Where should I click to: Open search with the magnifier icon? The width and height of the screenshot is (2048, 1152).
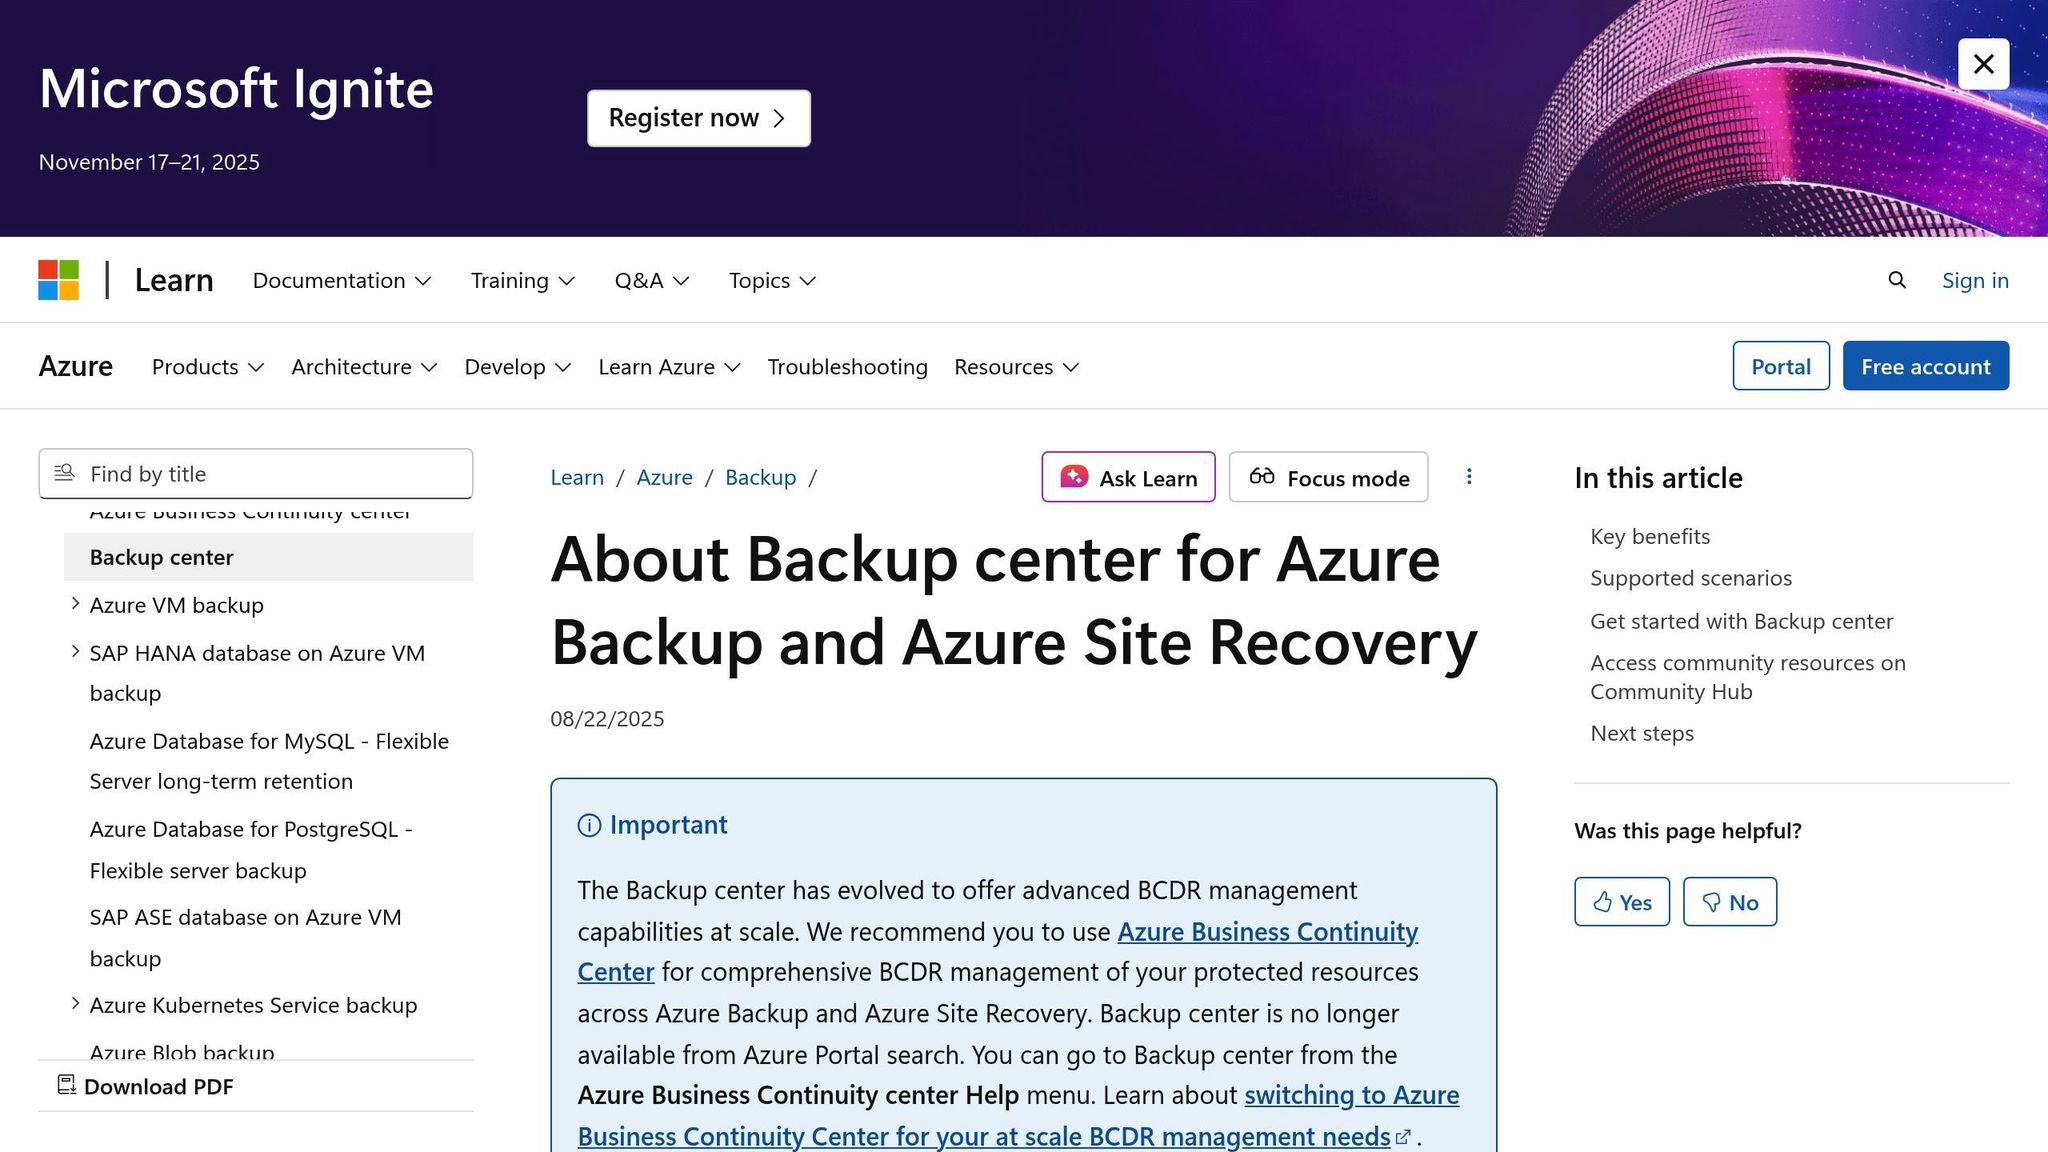click(1896, 280)
